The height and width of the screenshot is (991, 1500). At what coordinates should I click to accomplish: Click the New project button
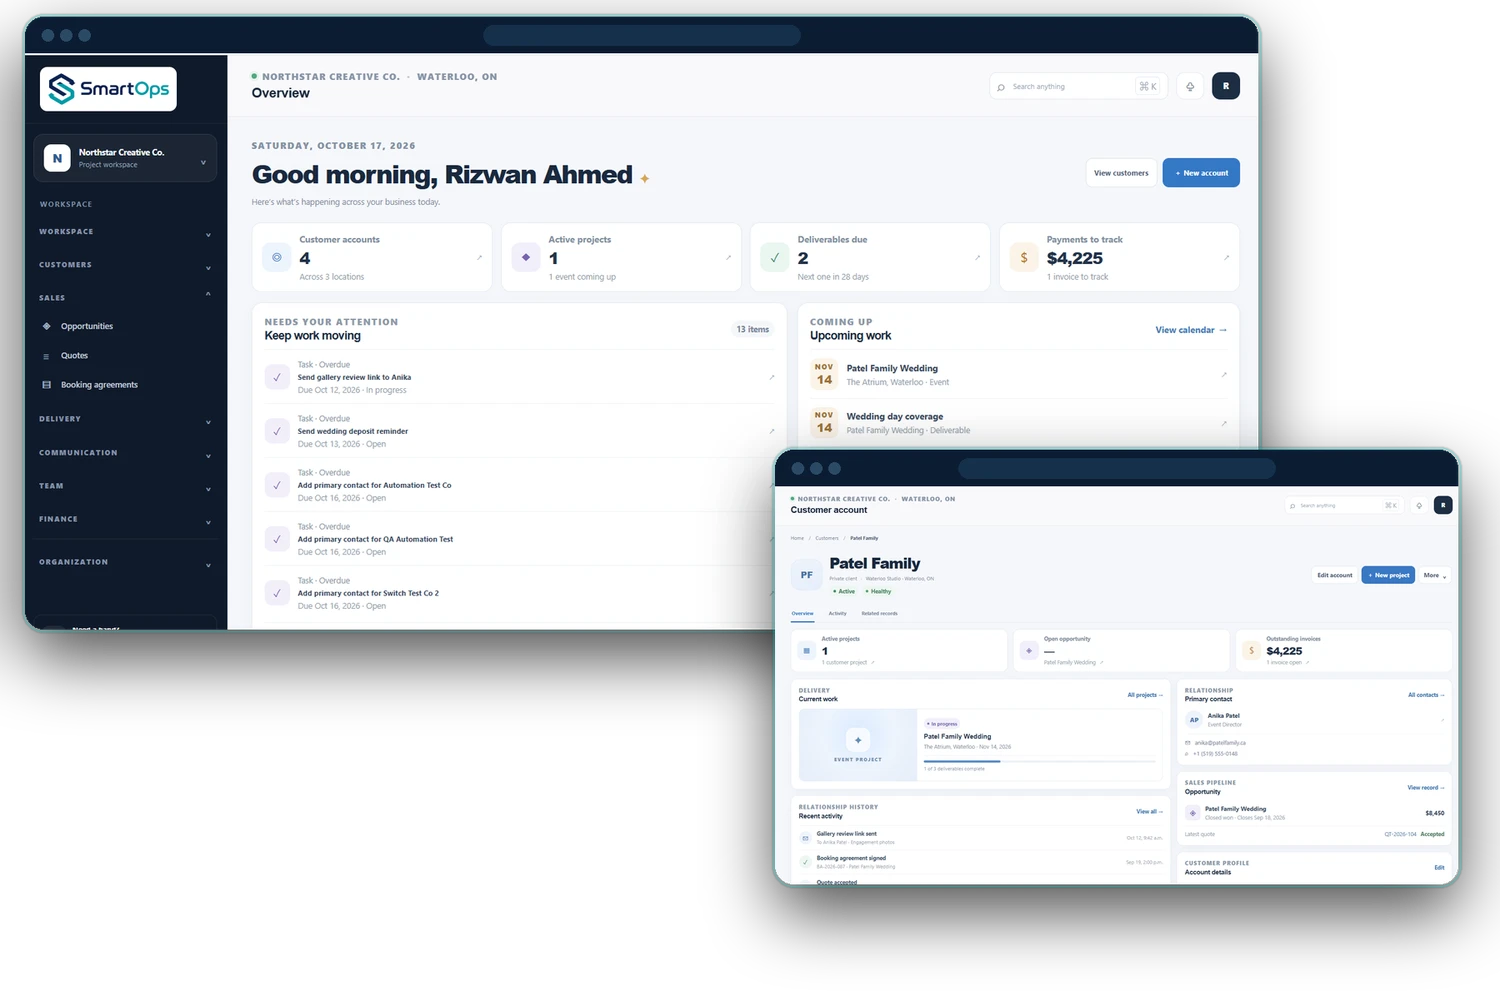1388,575
